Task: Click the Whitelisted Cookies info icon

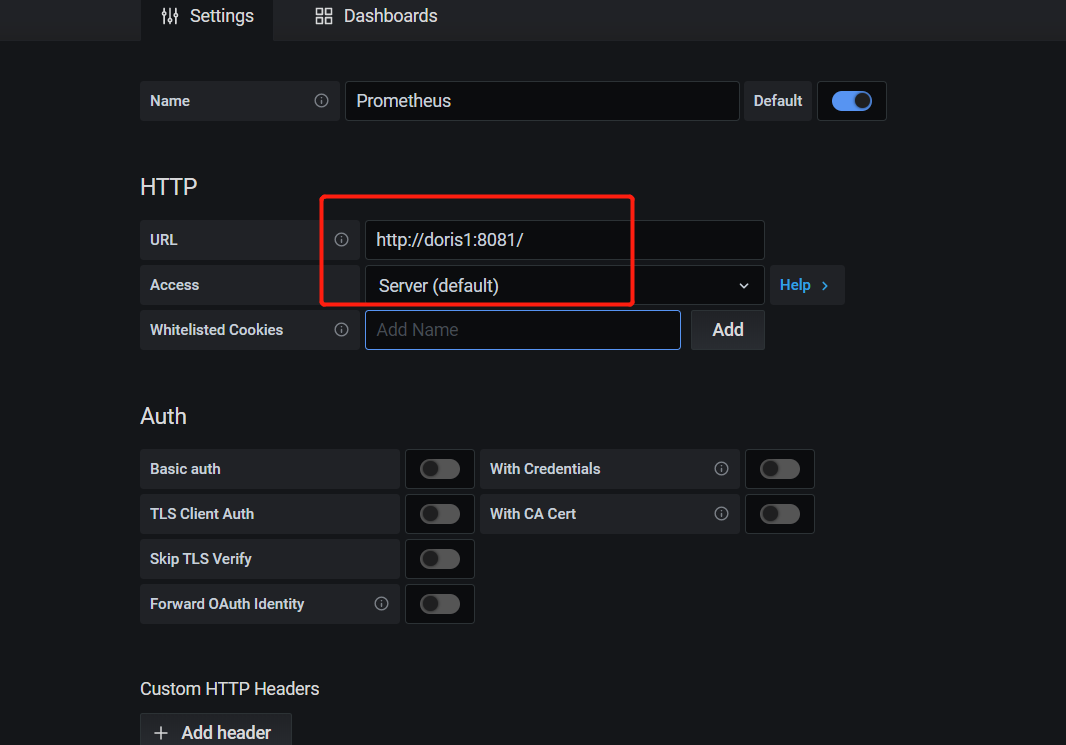Action: tap(341, 330)
